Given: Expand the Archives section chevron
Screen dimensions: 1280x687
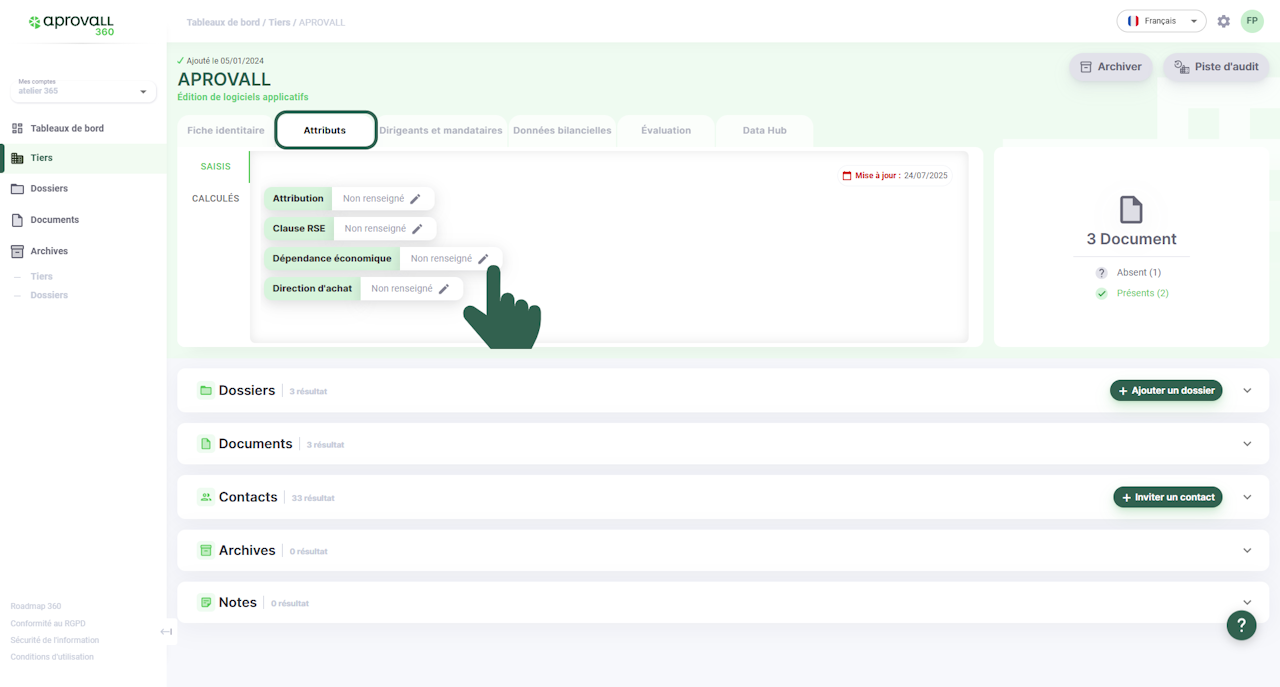Looking at the screenshot, I should click(x=1247, y=550).
